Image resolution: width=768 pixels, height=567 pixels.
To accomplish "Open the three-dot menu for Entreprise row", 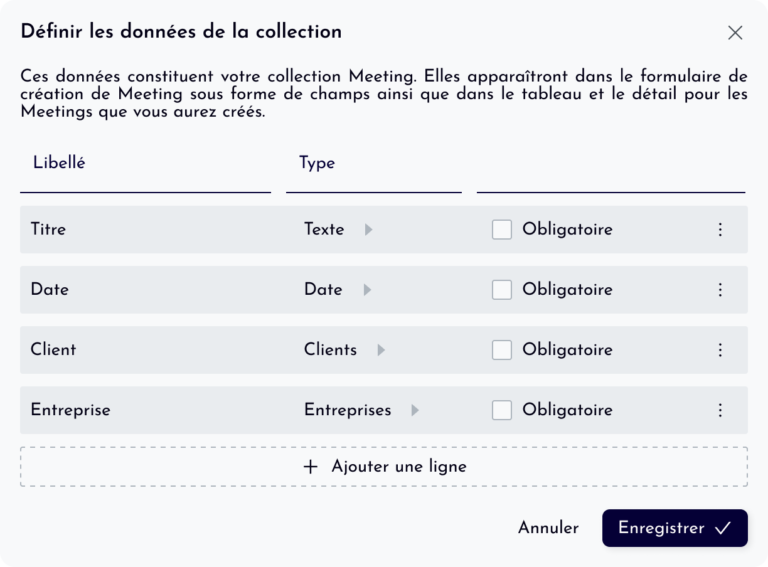I will 720,410.
